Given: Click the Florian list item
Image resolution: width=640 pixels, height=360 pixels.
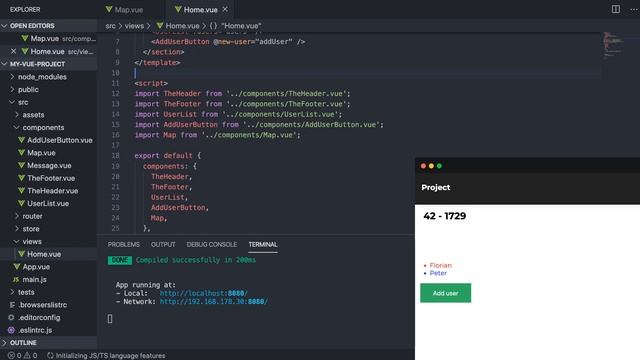Looking at the screenshot, I should (x=440, y=265).
